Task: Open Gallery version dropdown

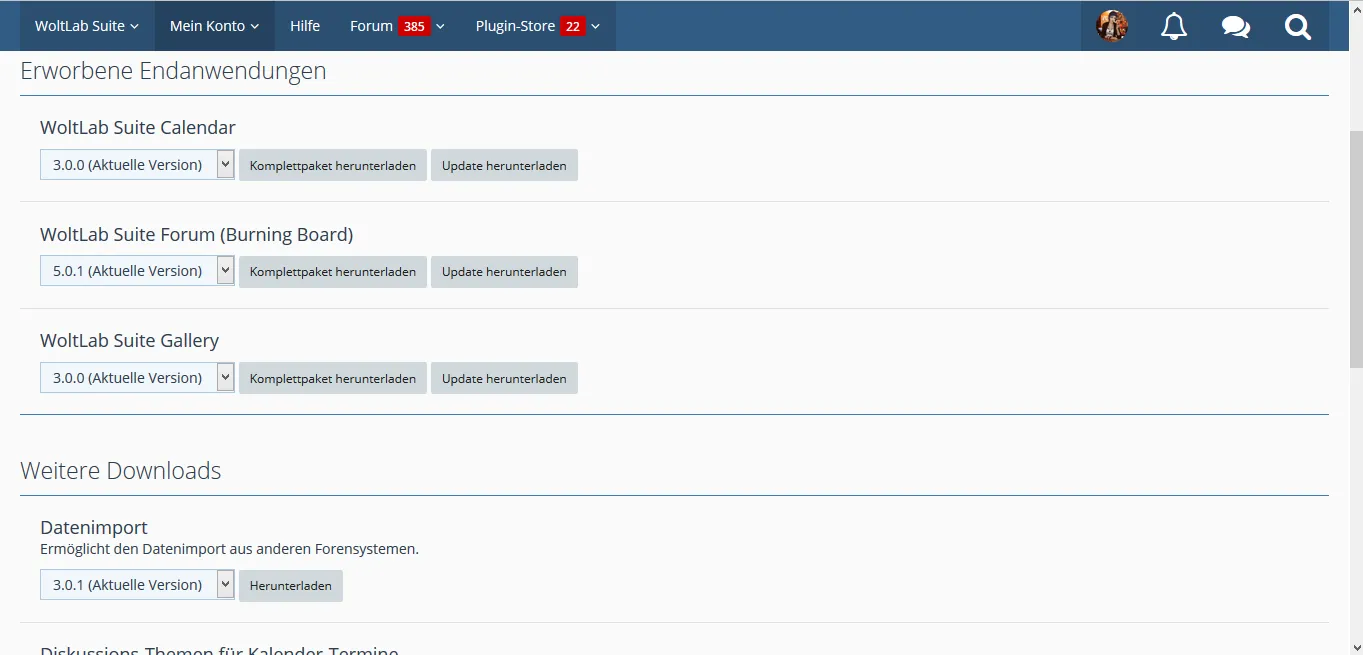Action: click(x=137, y=378)
